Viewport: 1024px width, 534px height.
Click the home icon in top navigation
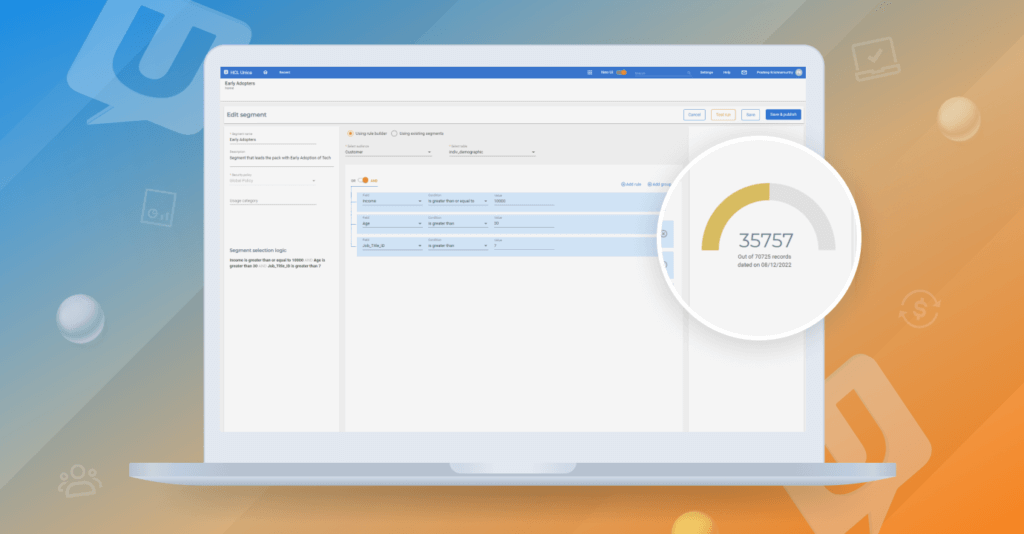(264, 72)
